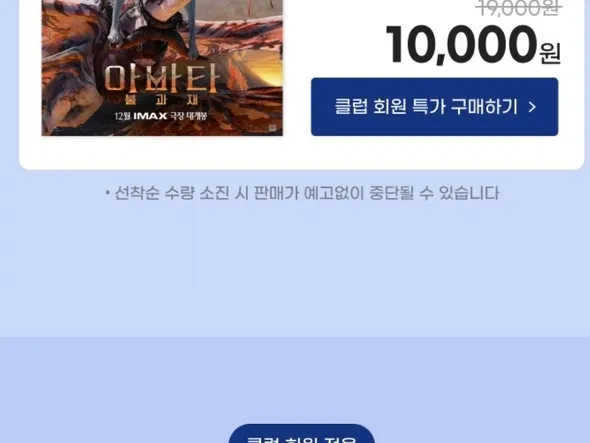This screenshot has height=443, width=590.
Task: Click the crossed-out 19,000원 original price
Action: tap(519, 8)
